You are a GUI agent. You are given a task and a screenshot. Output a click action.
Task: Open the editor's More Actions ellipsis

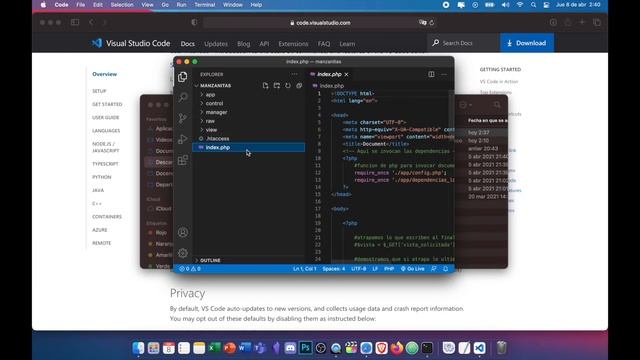(x=444, y=74)
